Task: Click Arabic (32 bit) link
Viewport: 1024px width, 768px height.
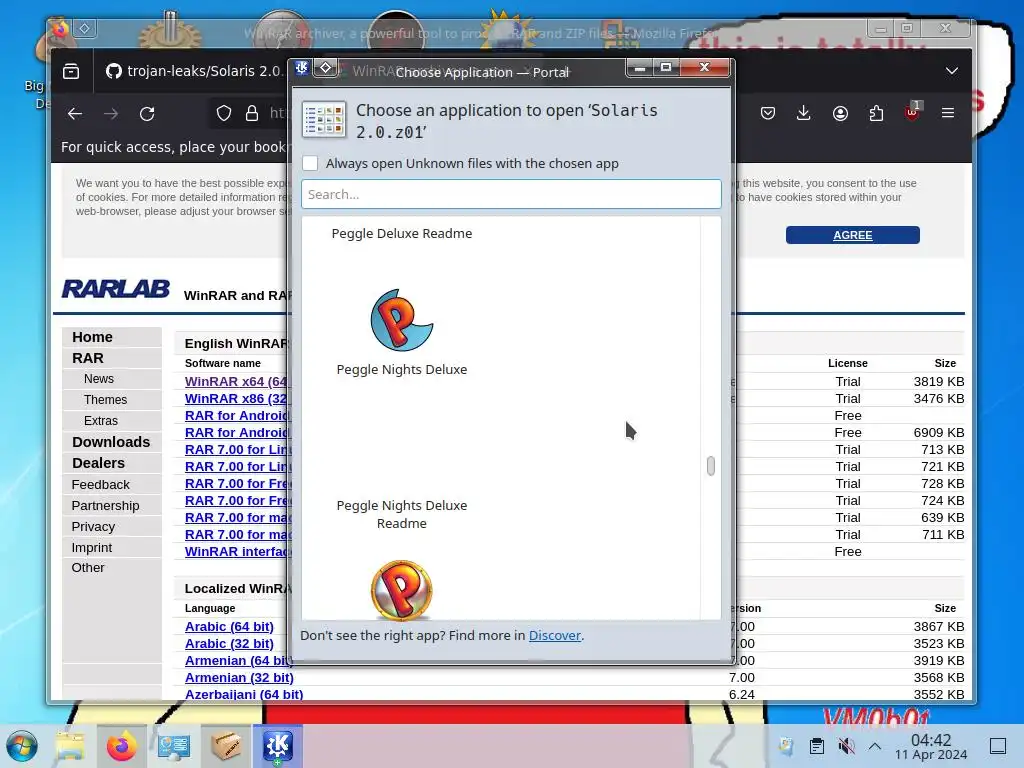Action: pyautogui.click(x=229, y=643)
